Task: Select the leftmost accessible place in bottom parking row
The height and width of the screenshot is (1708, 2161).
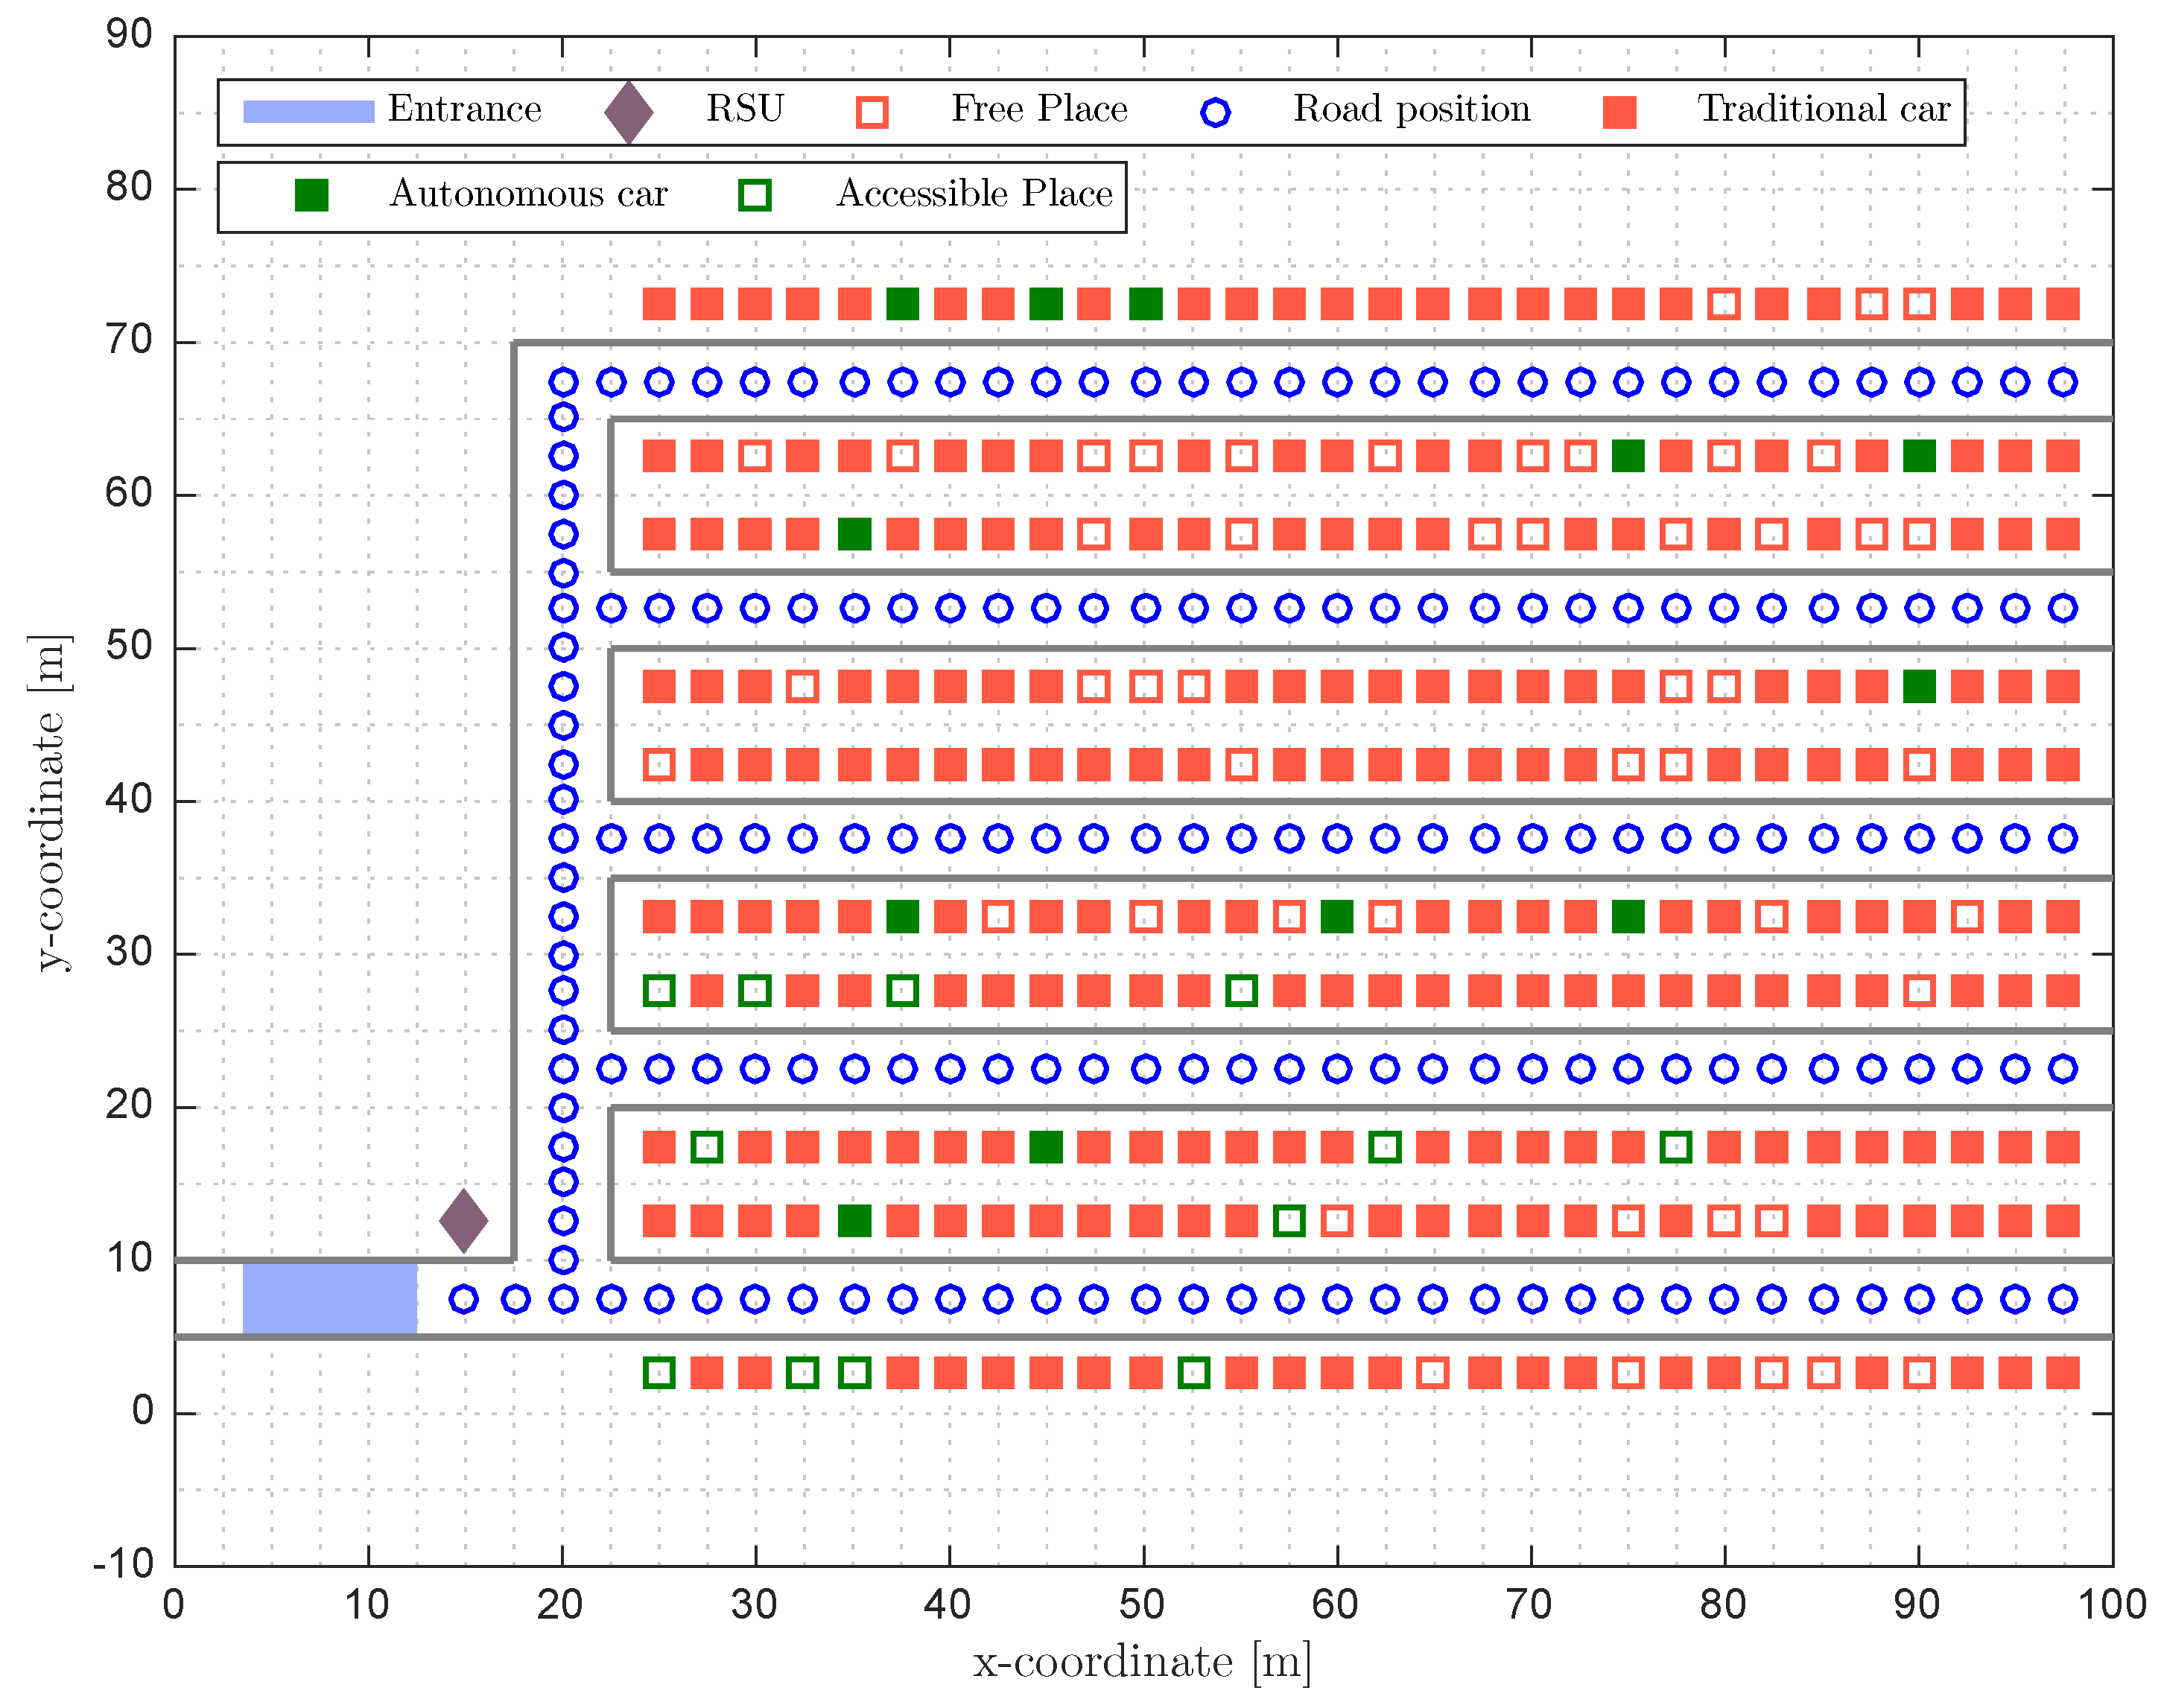Action: coord(658,1373)
